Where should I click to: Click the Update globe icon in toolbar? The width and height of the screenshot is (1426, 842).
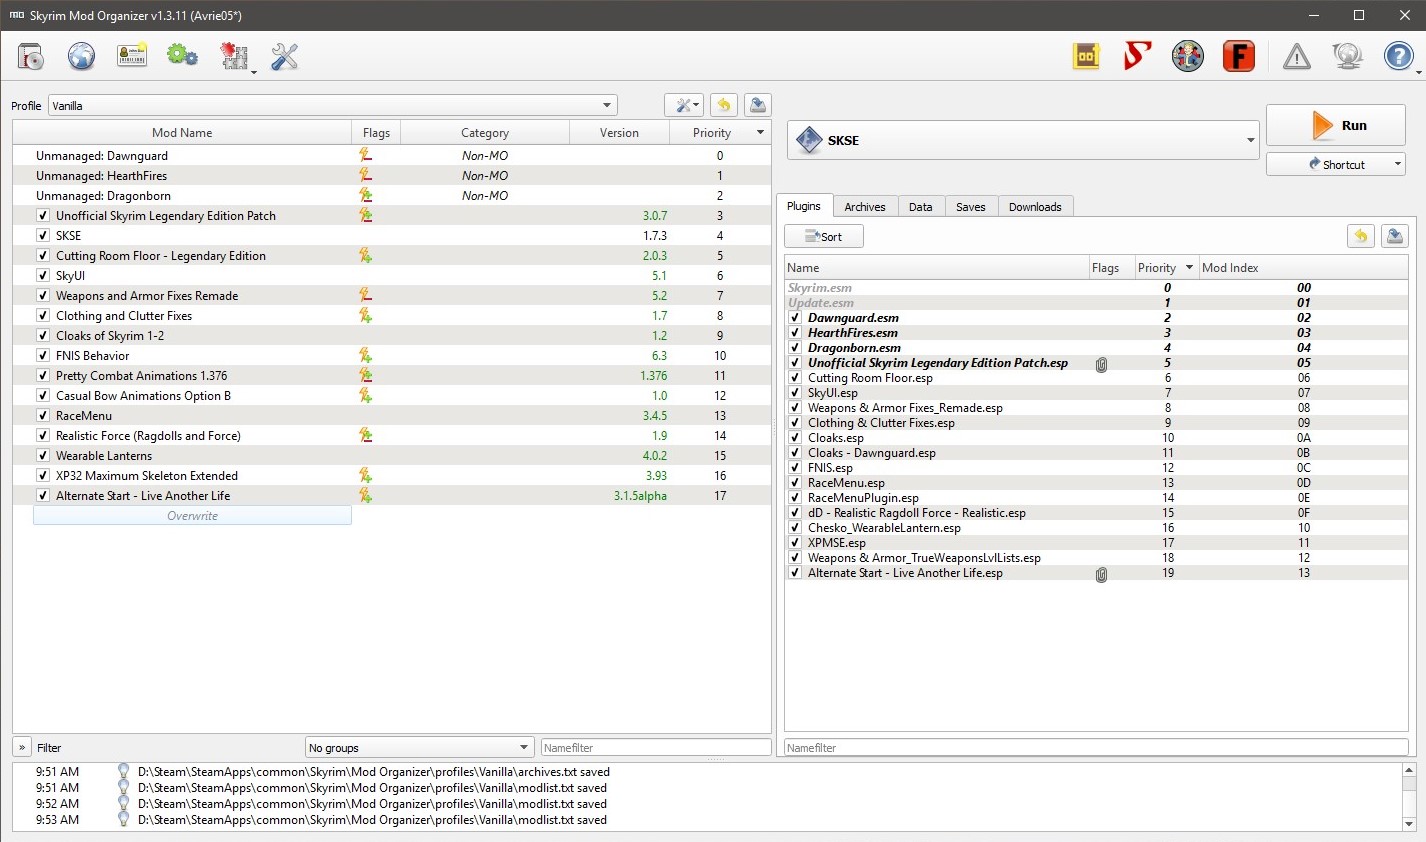point(1348,57)
